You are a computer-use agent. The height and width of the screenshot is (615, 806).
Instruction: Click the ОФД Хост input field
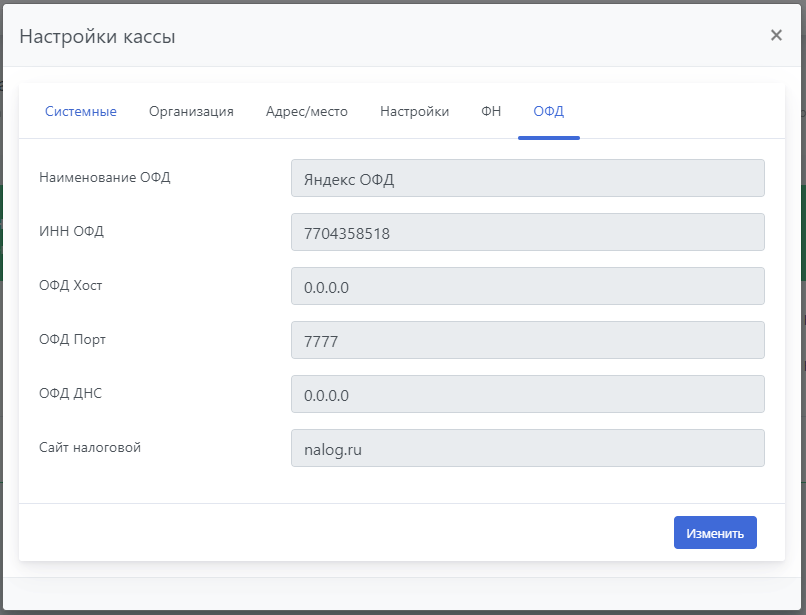(x=527, y=287)
